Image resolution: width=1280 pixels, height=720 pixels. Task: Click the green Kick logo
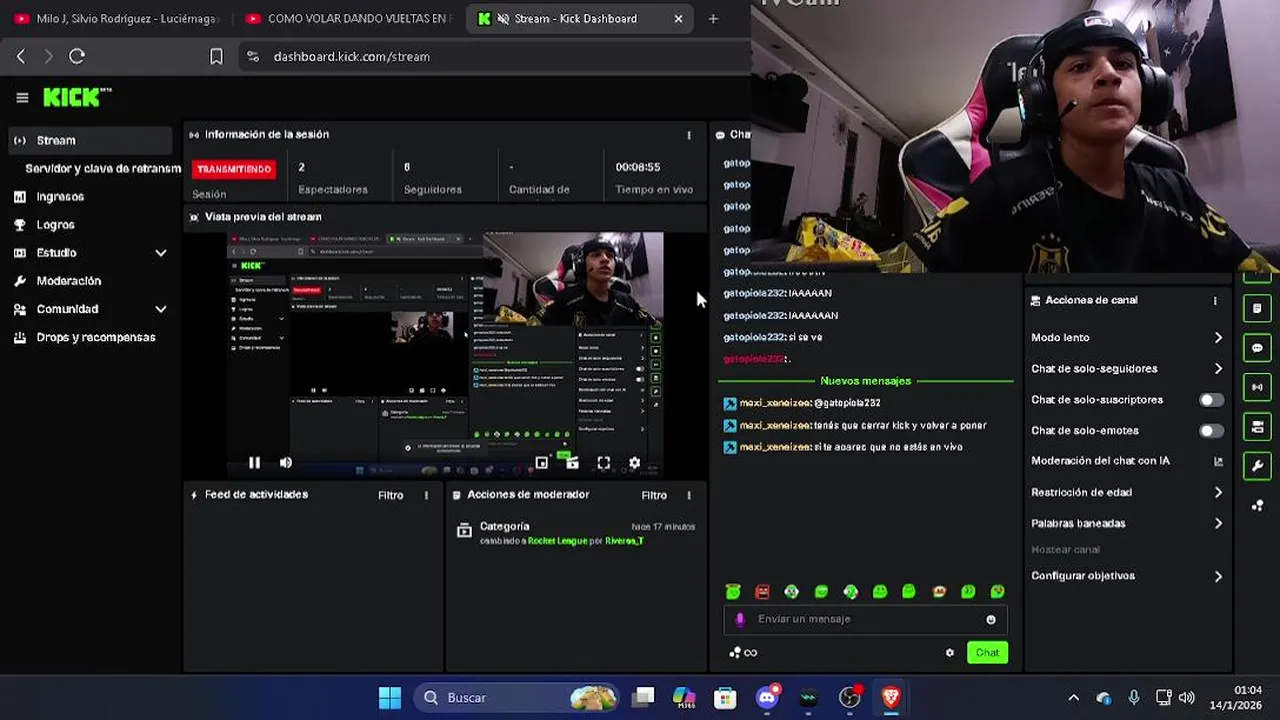77,97
